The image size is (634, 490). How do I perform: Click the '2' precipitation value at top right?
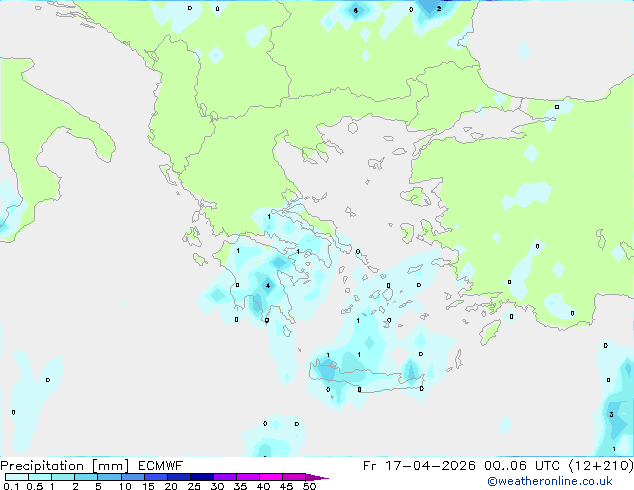439,8
